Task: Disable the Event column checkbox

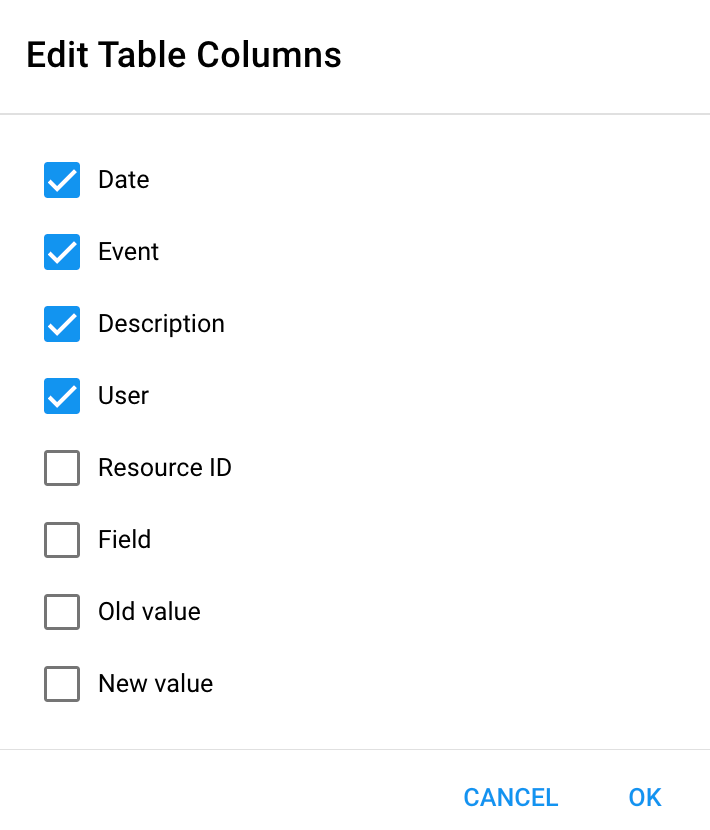Action: [x=62, y=252]
